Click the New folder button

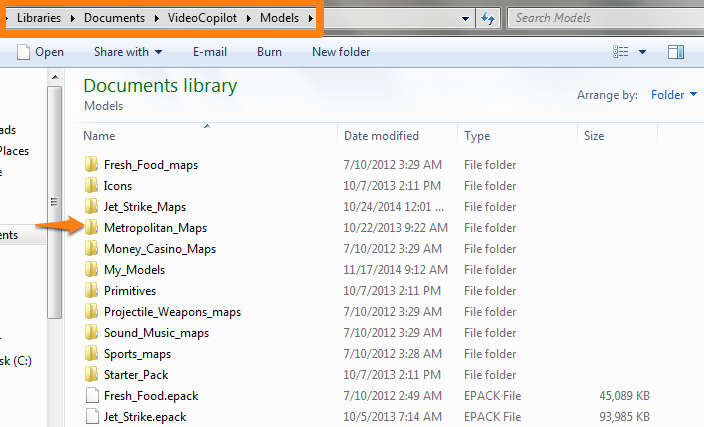pyautogui.click(x=341, y=52)
